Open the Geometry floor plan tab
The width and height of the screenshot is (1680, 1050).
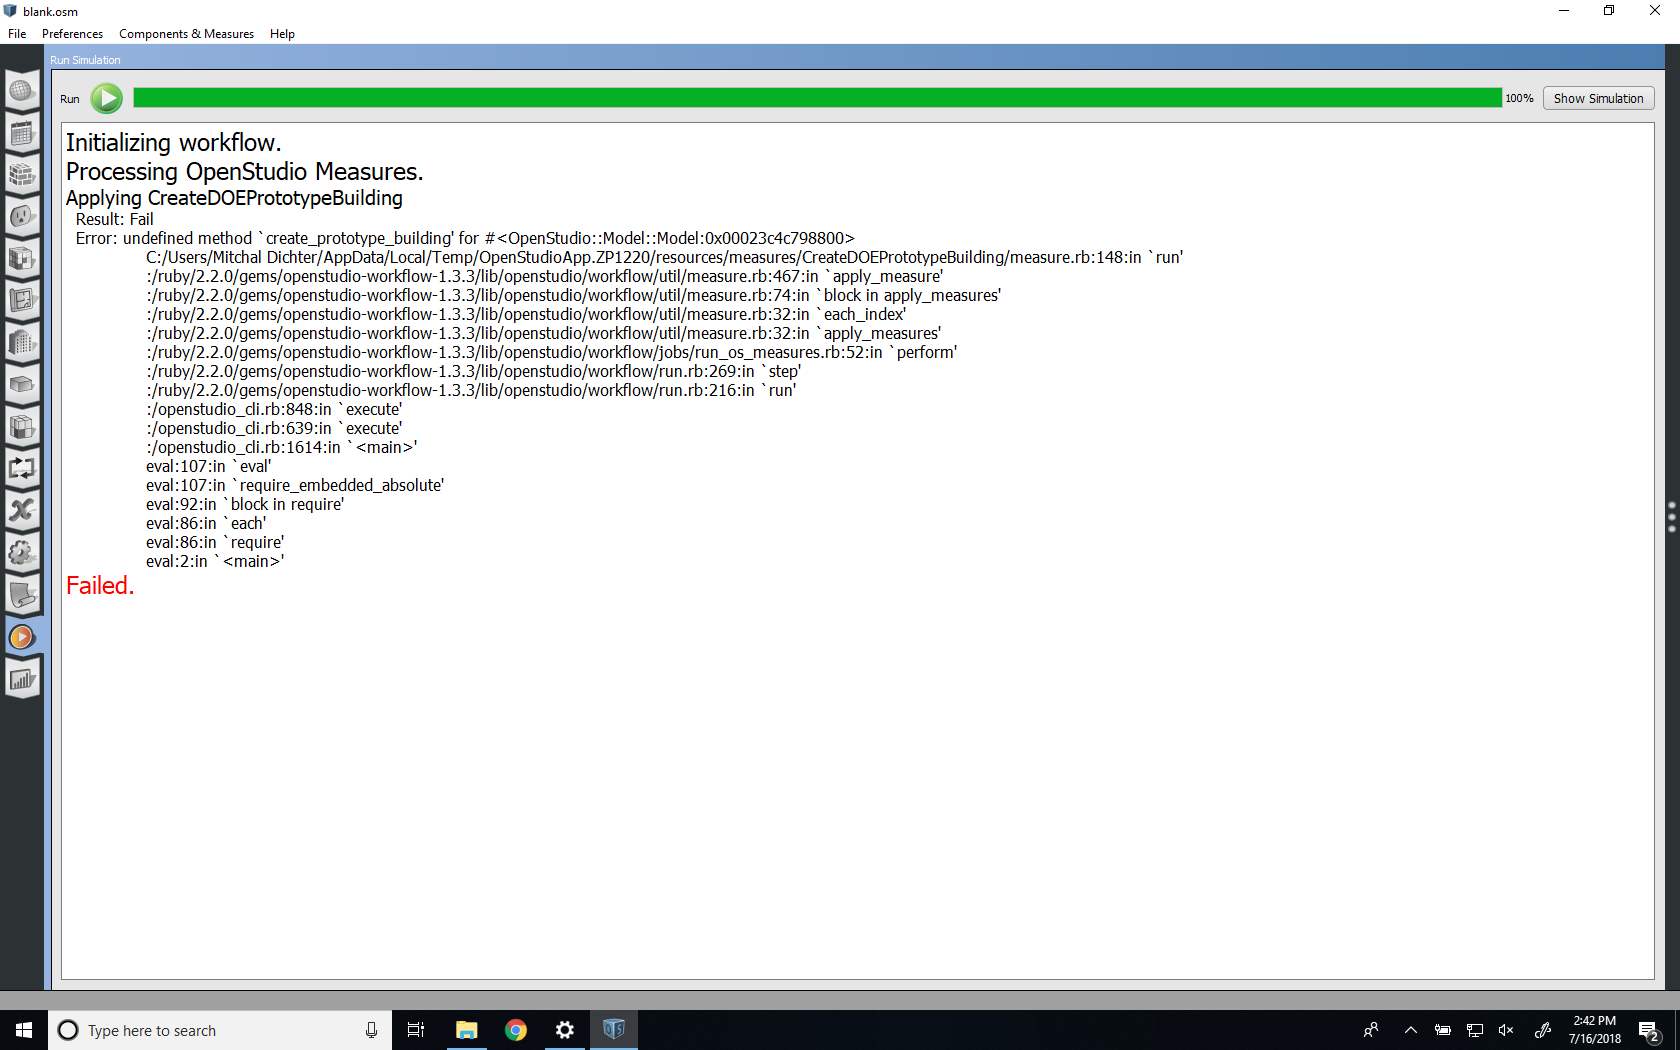(22, 299)
